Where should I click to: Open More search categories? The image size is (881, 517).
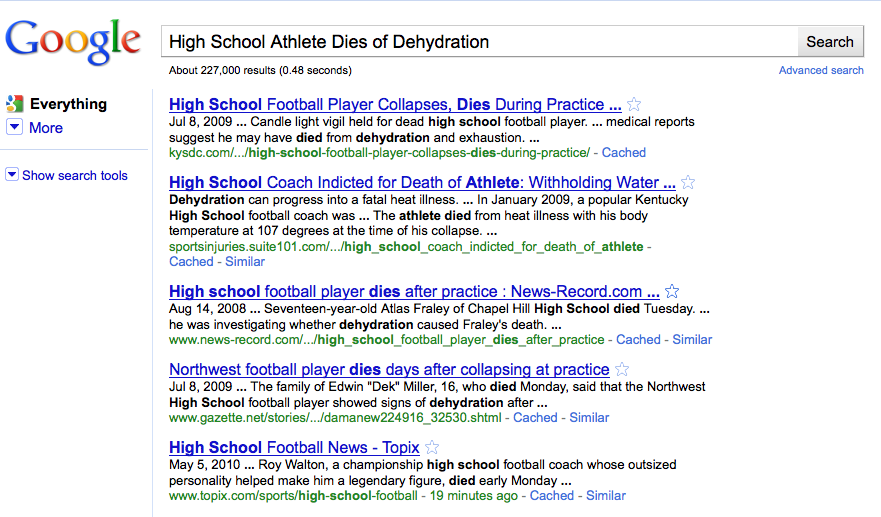click(x=46, y=128)
